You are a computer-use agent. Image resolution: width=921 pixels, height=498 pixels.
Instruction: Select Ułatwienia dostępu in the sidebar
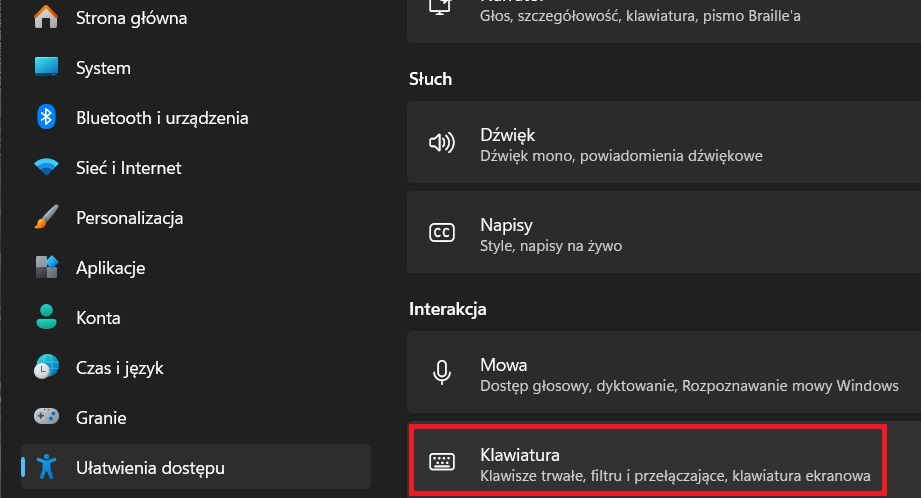(150, 467)
